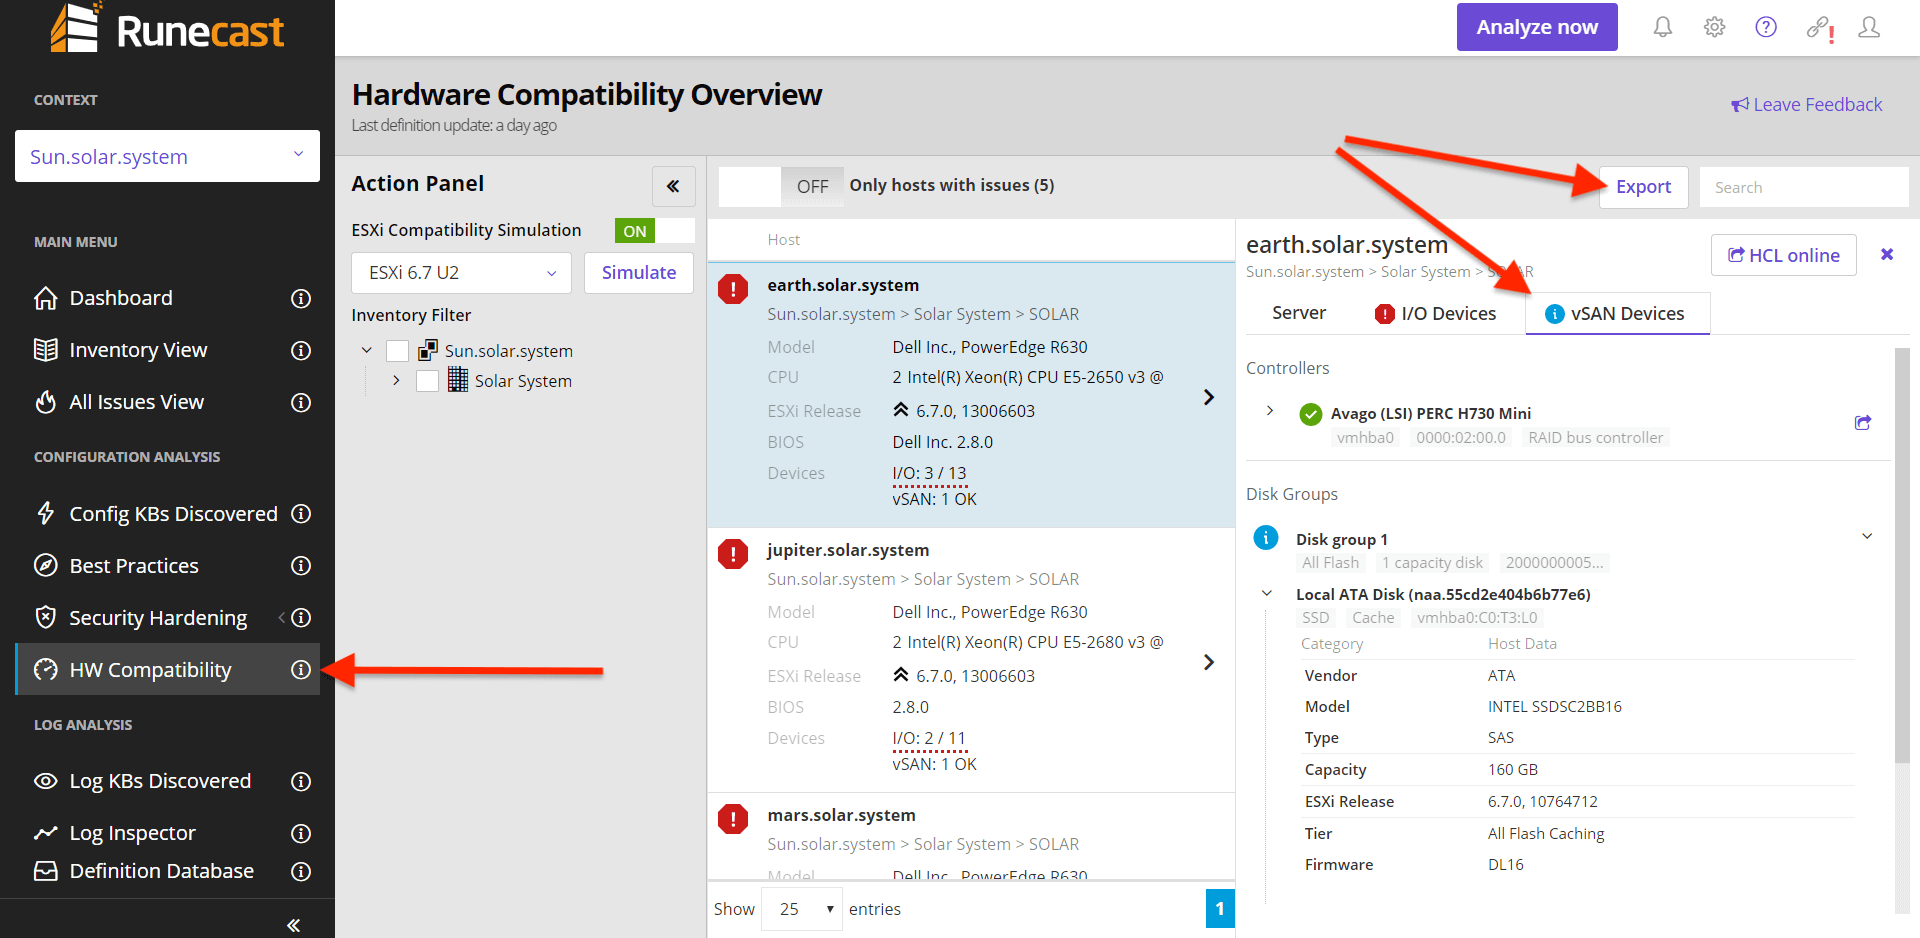Go to page 1 of hosts

point(1220,909)
